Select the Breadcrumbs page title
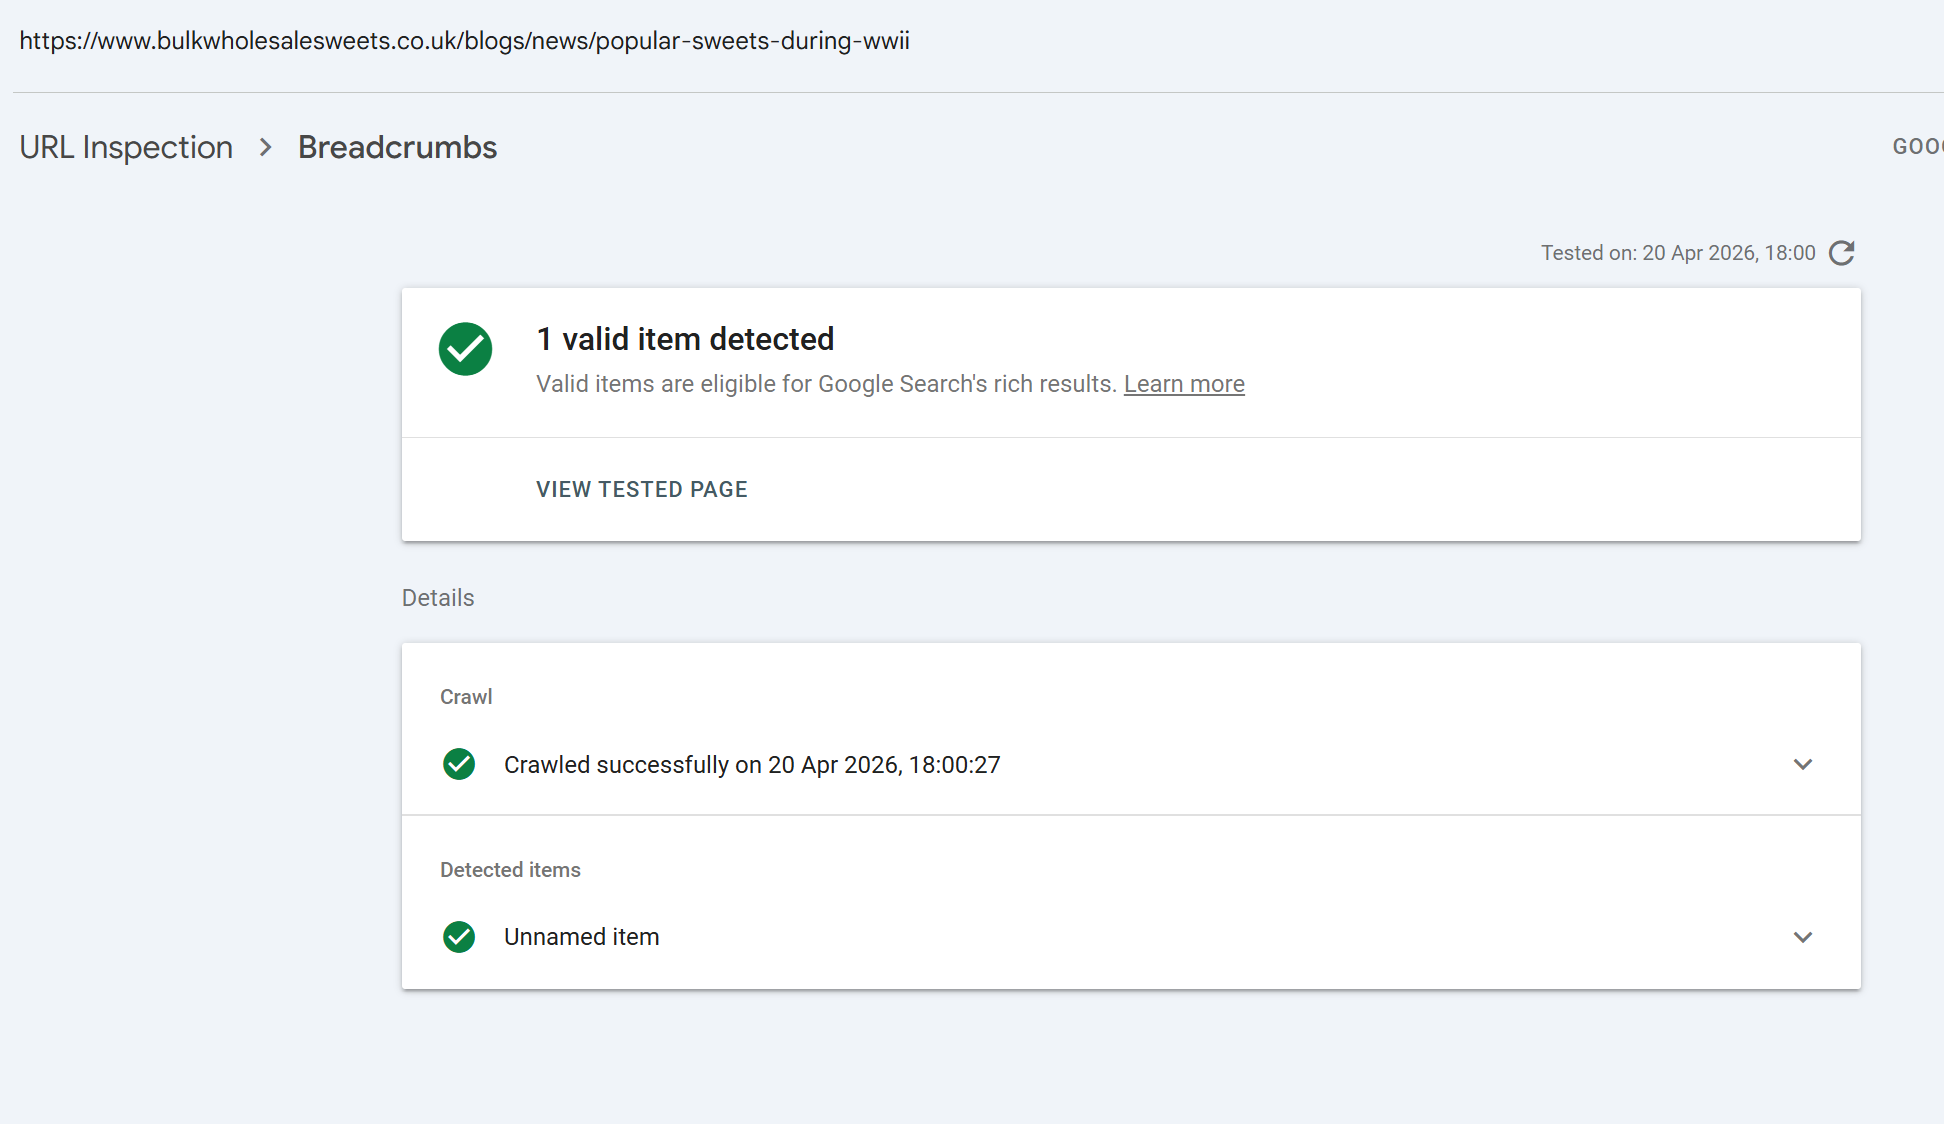The width and height of the screenshot is (1944, 1124). [x=397, y=148]
